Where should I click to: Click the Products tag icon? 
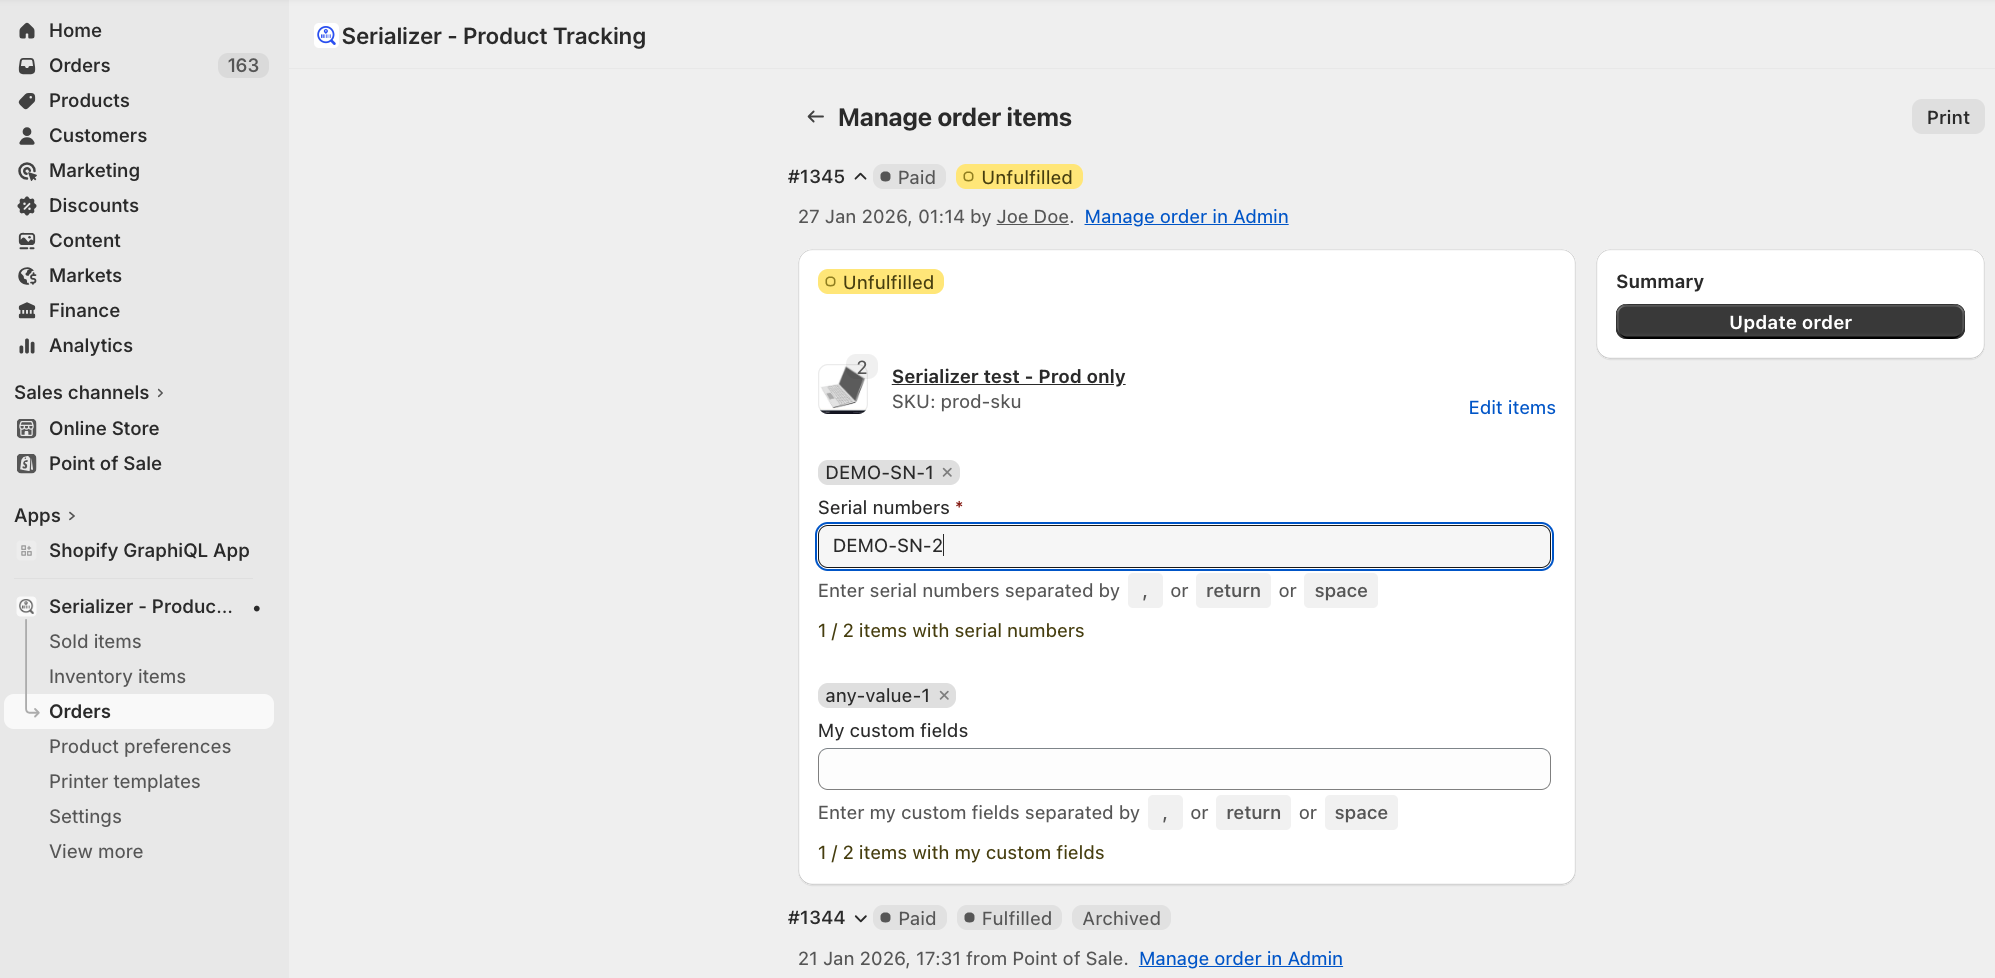tap(27, 101)
